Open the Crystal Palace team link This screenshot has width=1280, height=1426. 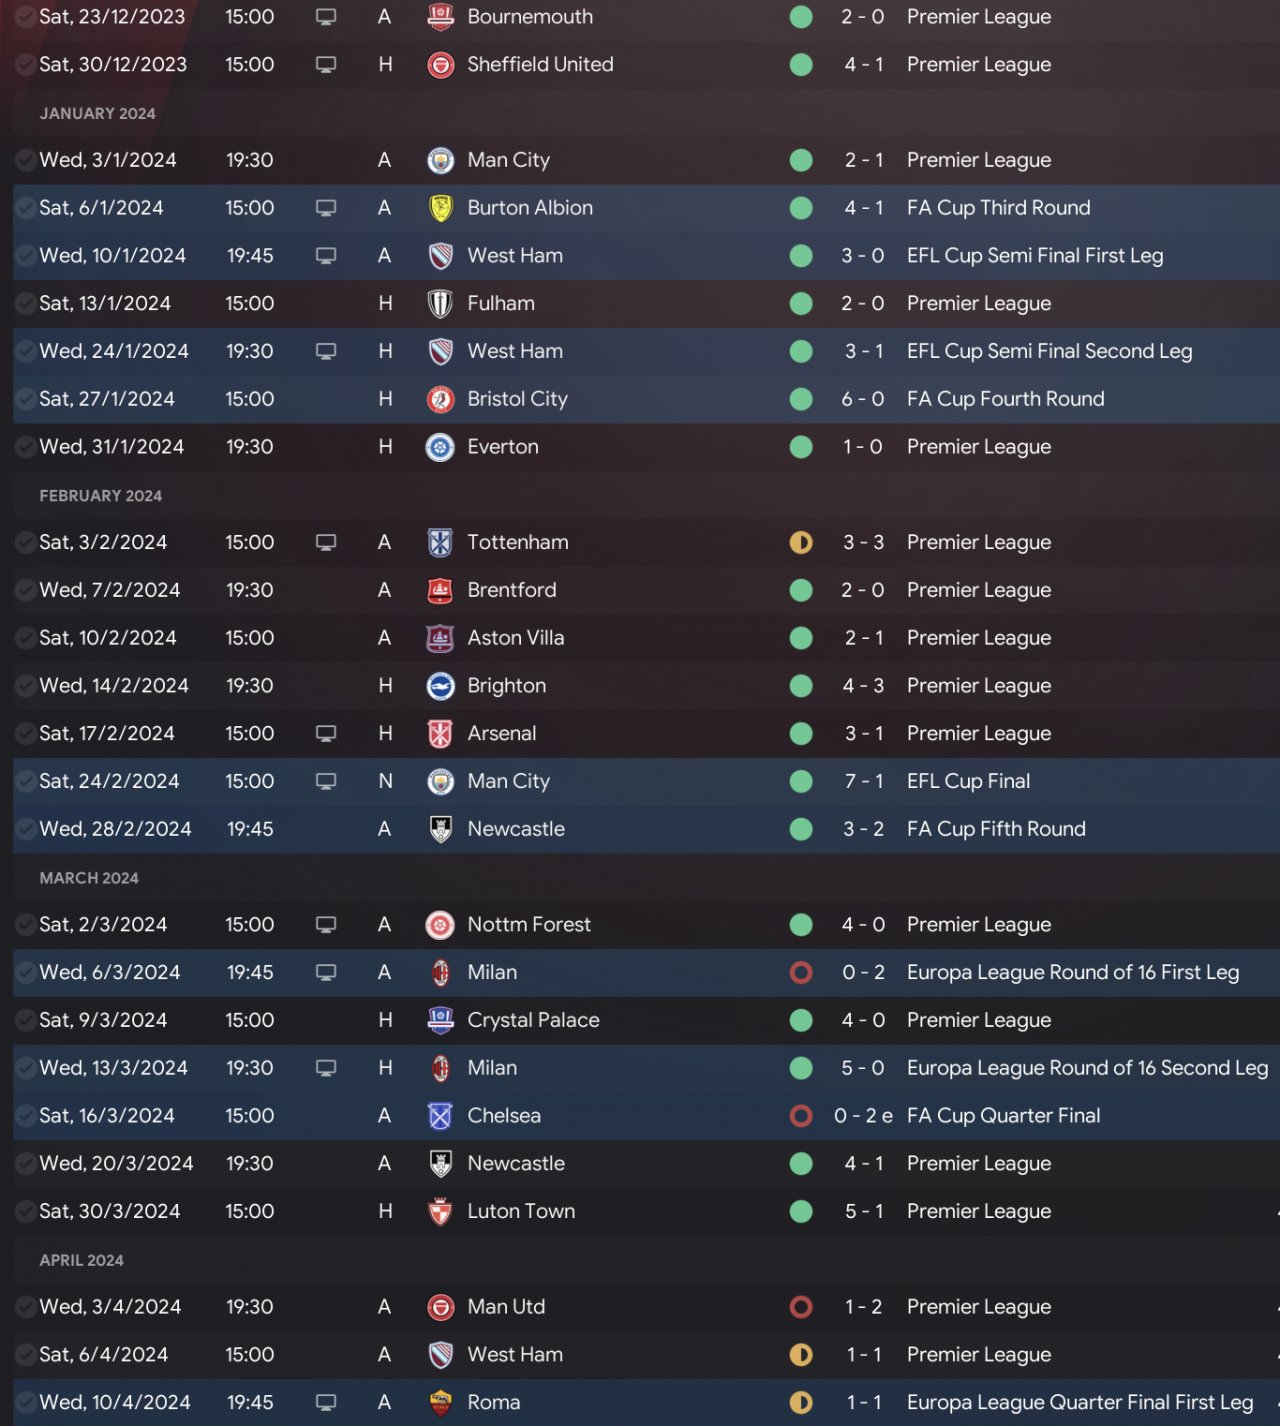tap(533, 1020)
